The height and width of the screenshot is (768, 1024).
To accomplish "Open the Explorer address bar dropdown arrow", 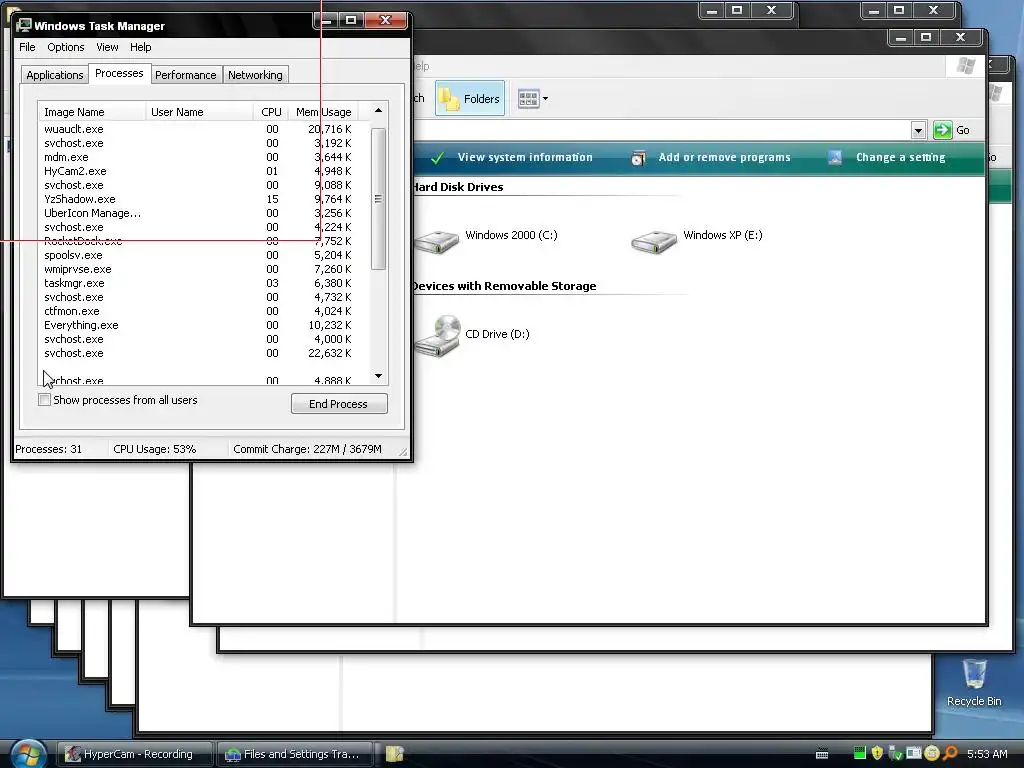I will [918, 130].
